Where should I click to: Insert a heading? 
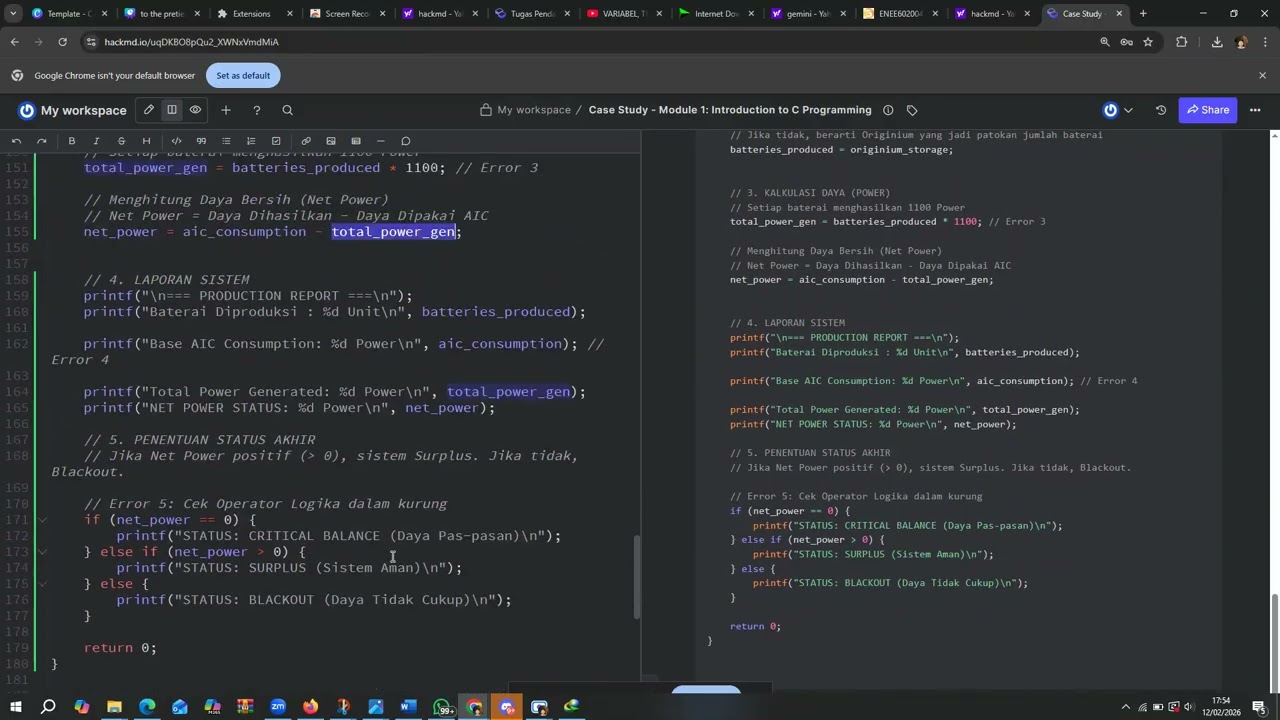tap(146, 141)
